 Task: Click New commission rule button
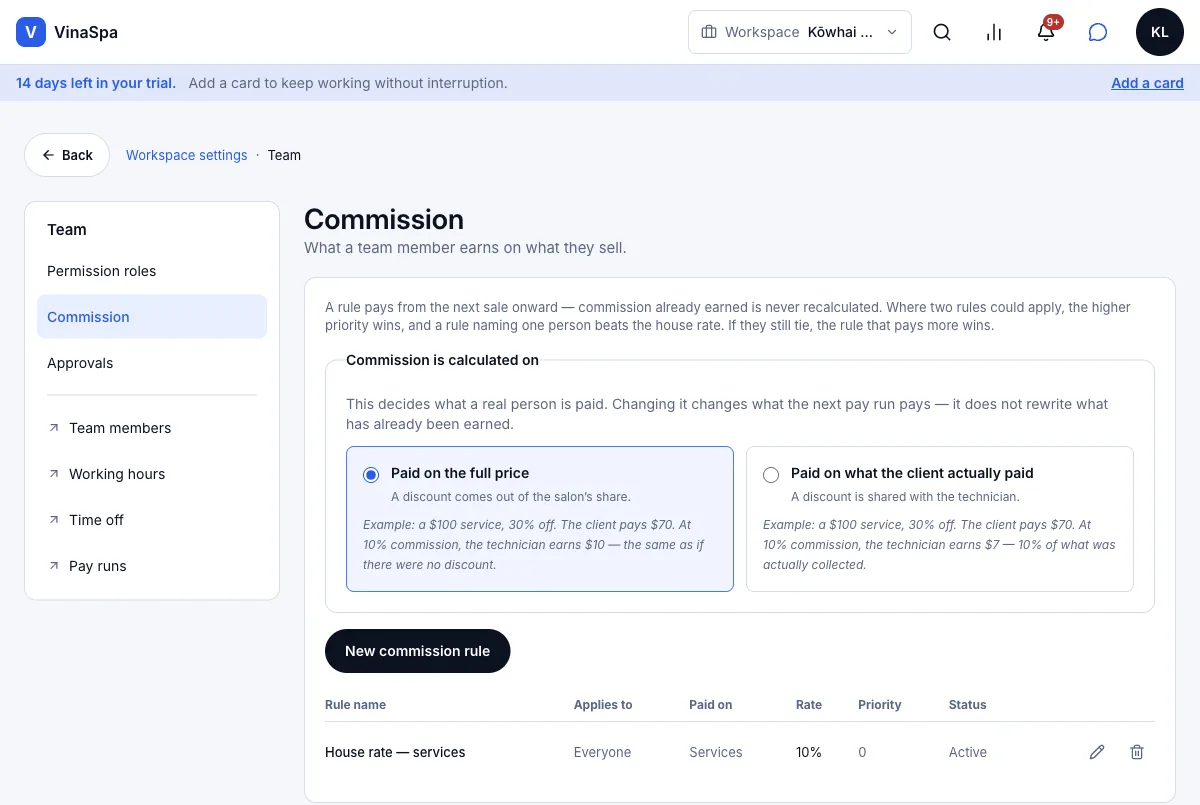pyautogui.click(x=417, y=651)
